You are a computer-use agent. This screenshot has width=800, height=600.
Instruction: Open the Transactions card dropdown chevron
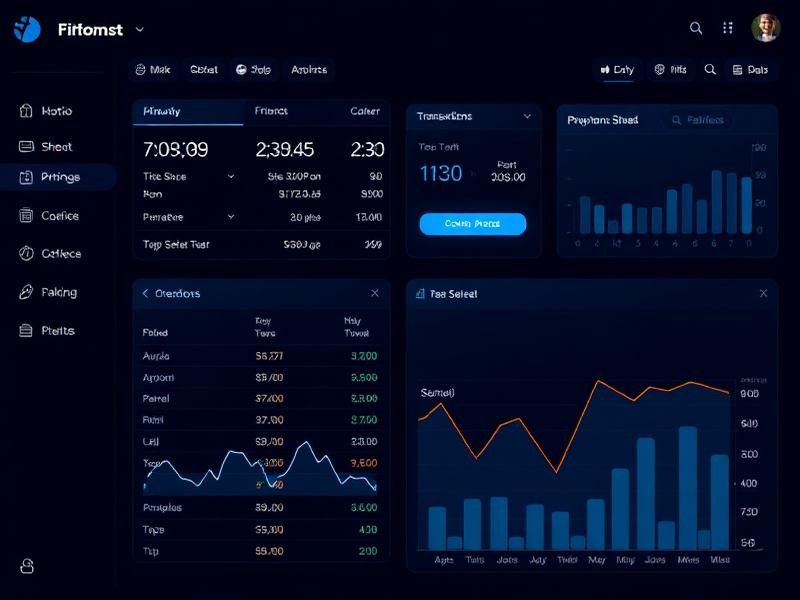click(x=527, y=116)
